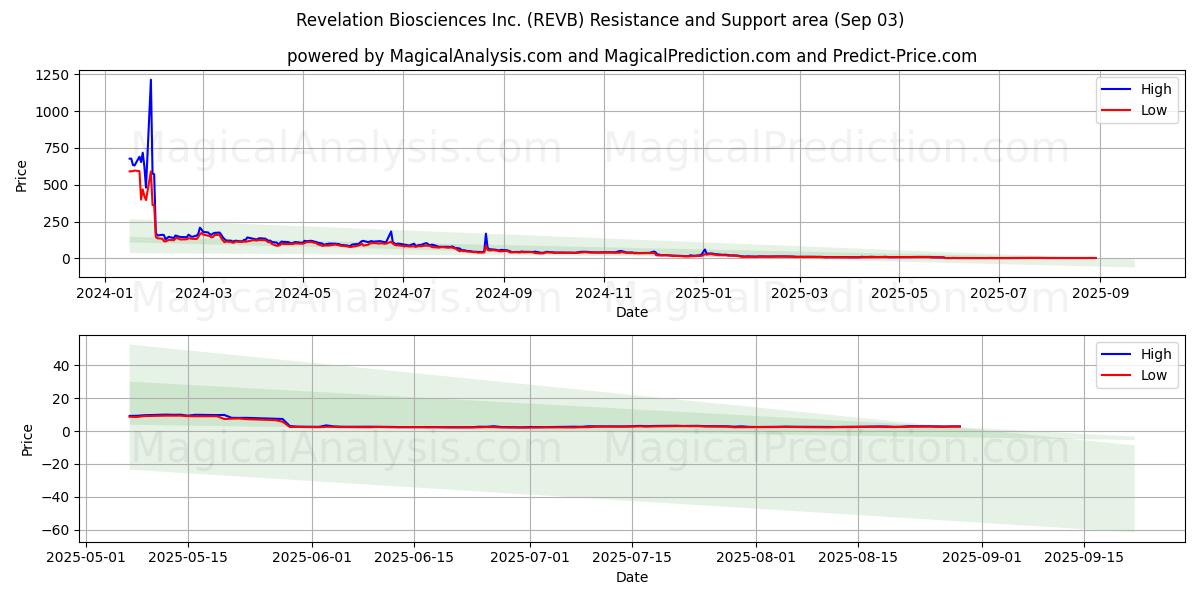Click the 250 y-axis tick label

coord(55,222)
